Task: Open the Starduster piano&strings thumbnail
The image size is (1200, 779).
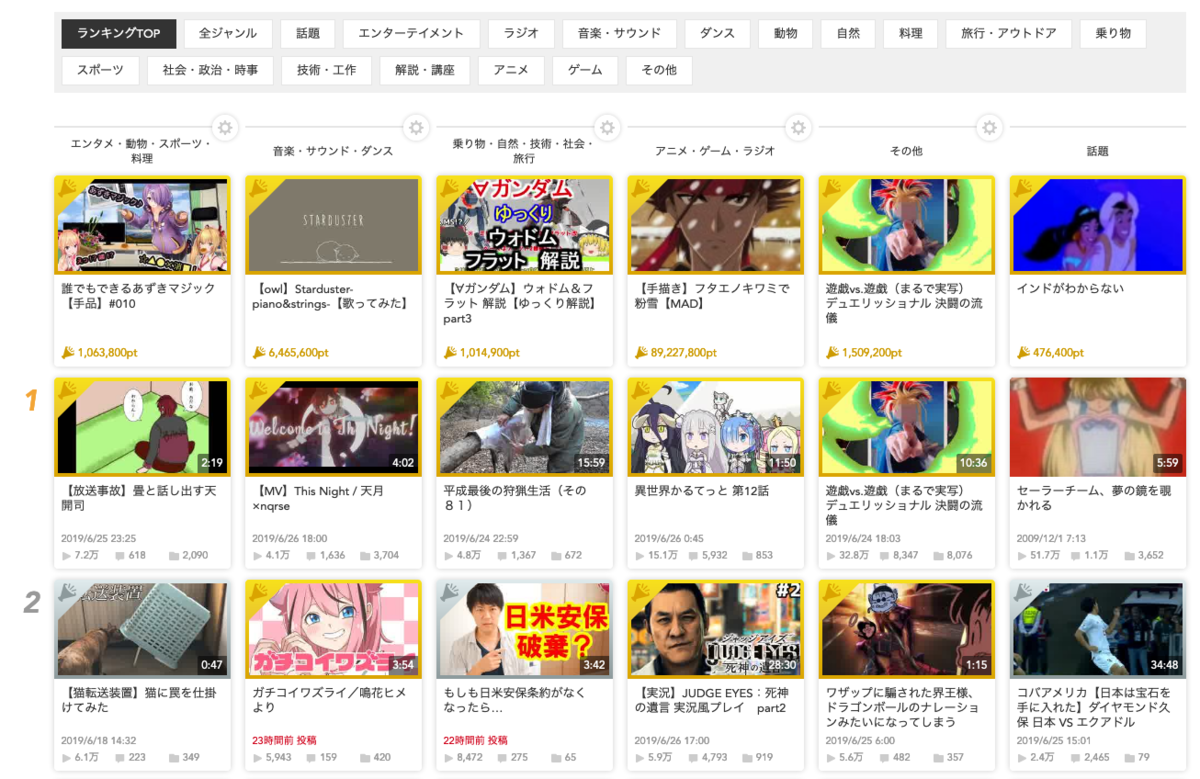Action: [334, 225]
